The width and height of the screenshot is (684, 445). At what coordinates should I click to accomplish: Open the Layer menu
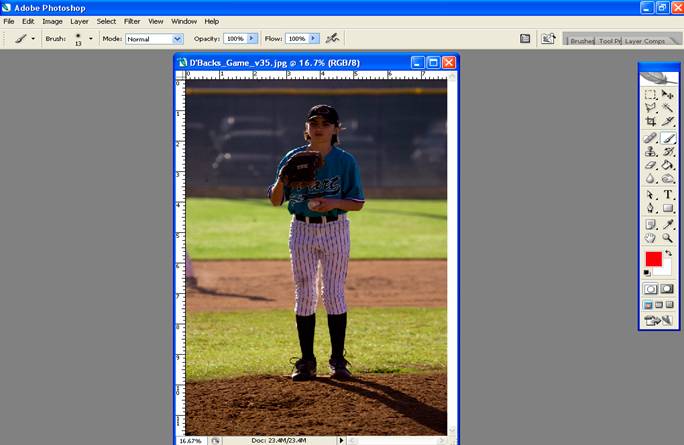click(x=79, y=21)
